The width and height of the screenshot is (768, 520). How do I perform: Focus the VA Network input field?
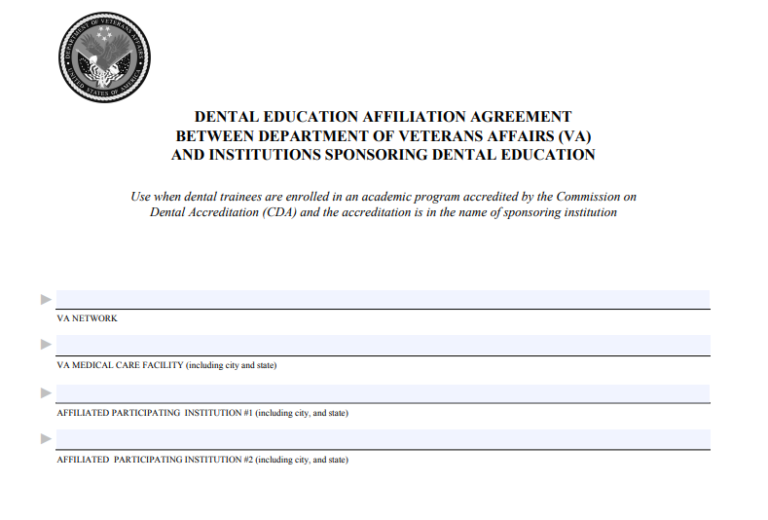pyautogui.click(x=382, y=299)
